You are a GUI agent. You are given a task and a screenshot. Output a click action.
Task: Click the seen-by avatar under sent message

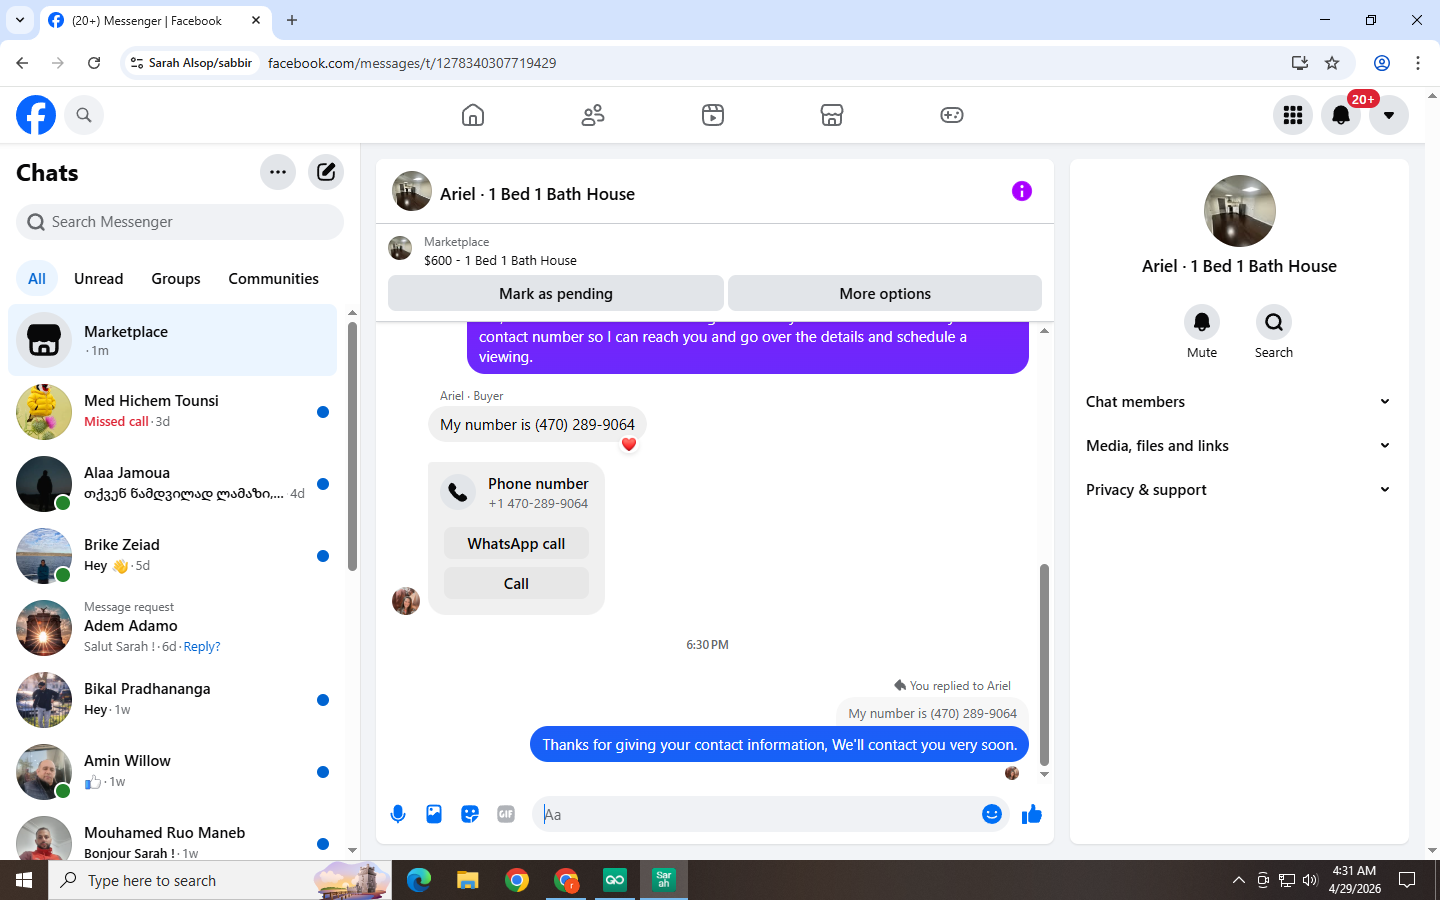(1012, 773)
